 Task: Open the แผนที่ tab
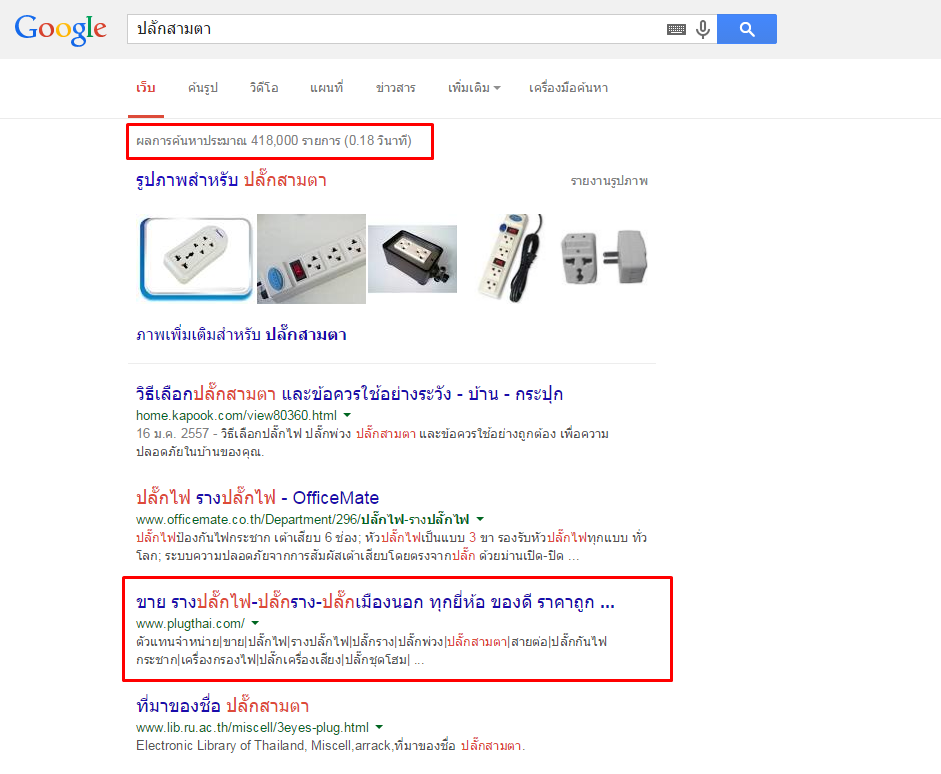click(326, 88)
